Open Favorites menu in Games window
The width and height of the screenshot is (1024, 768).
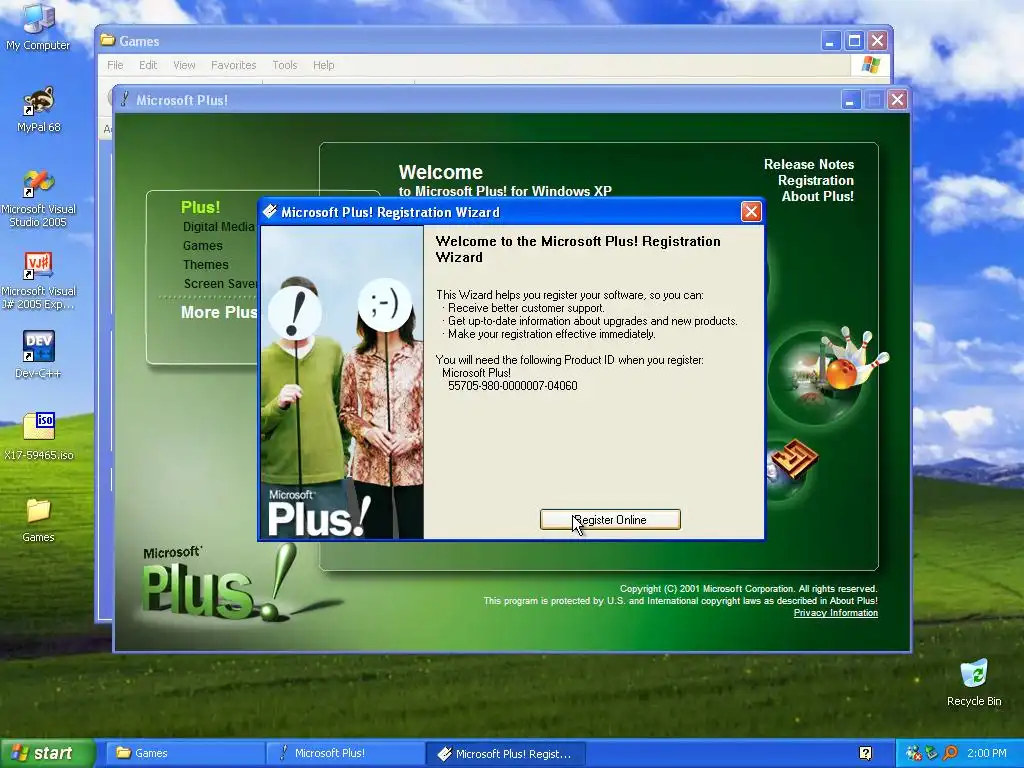coord(233,65)
